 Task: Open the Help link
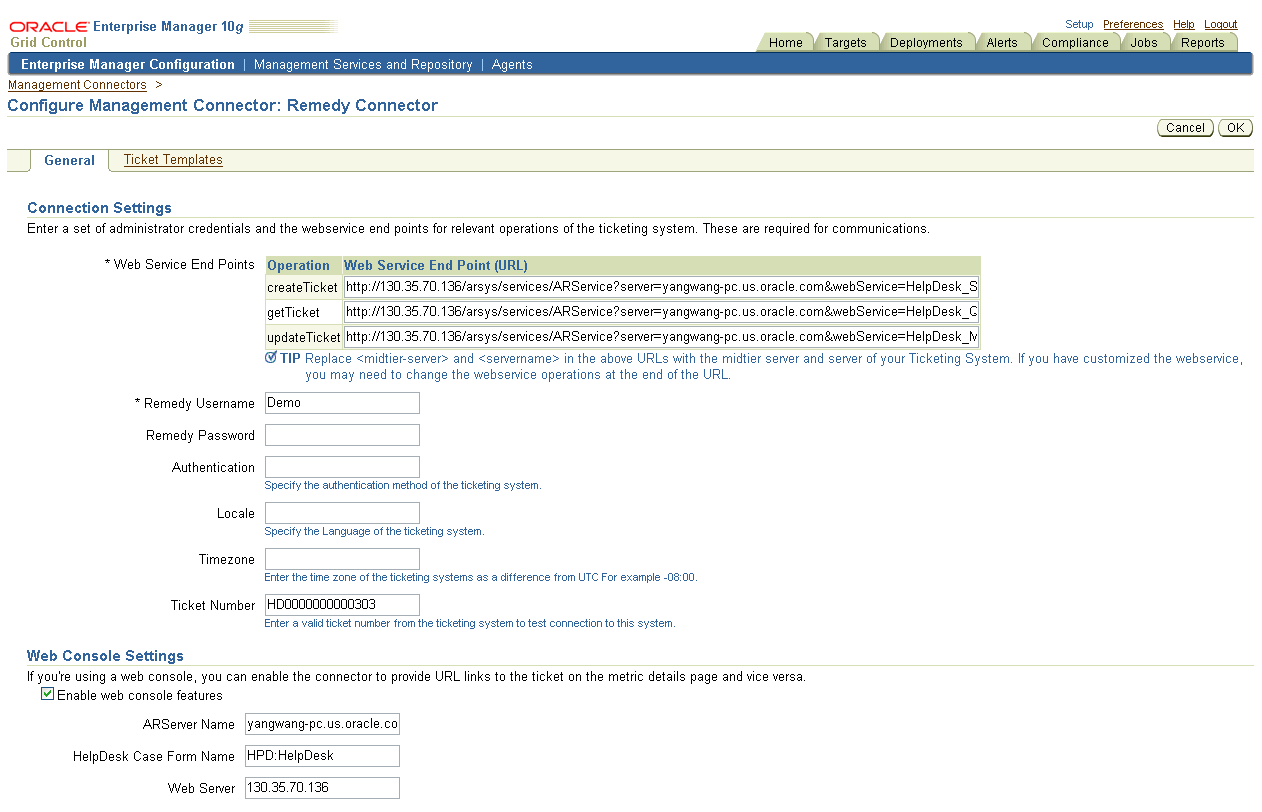click(1184, 24)
